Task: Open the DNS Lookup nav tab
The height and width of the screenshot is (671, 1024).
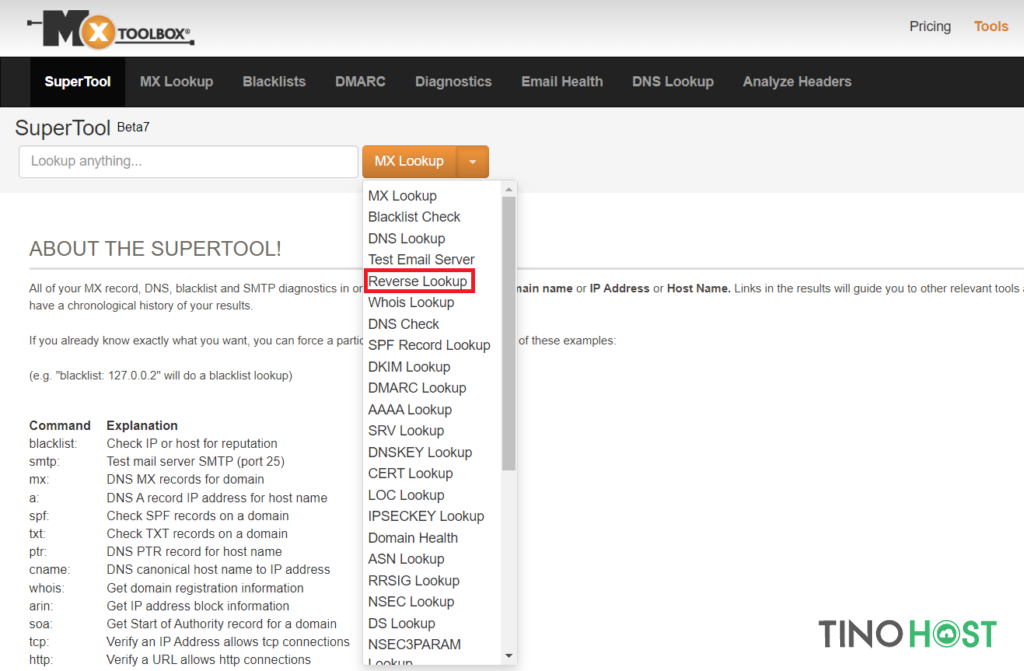Action: point(673,82)
